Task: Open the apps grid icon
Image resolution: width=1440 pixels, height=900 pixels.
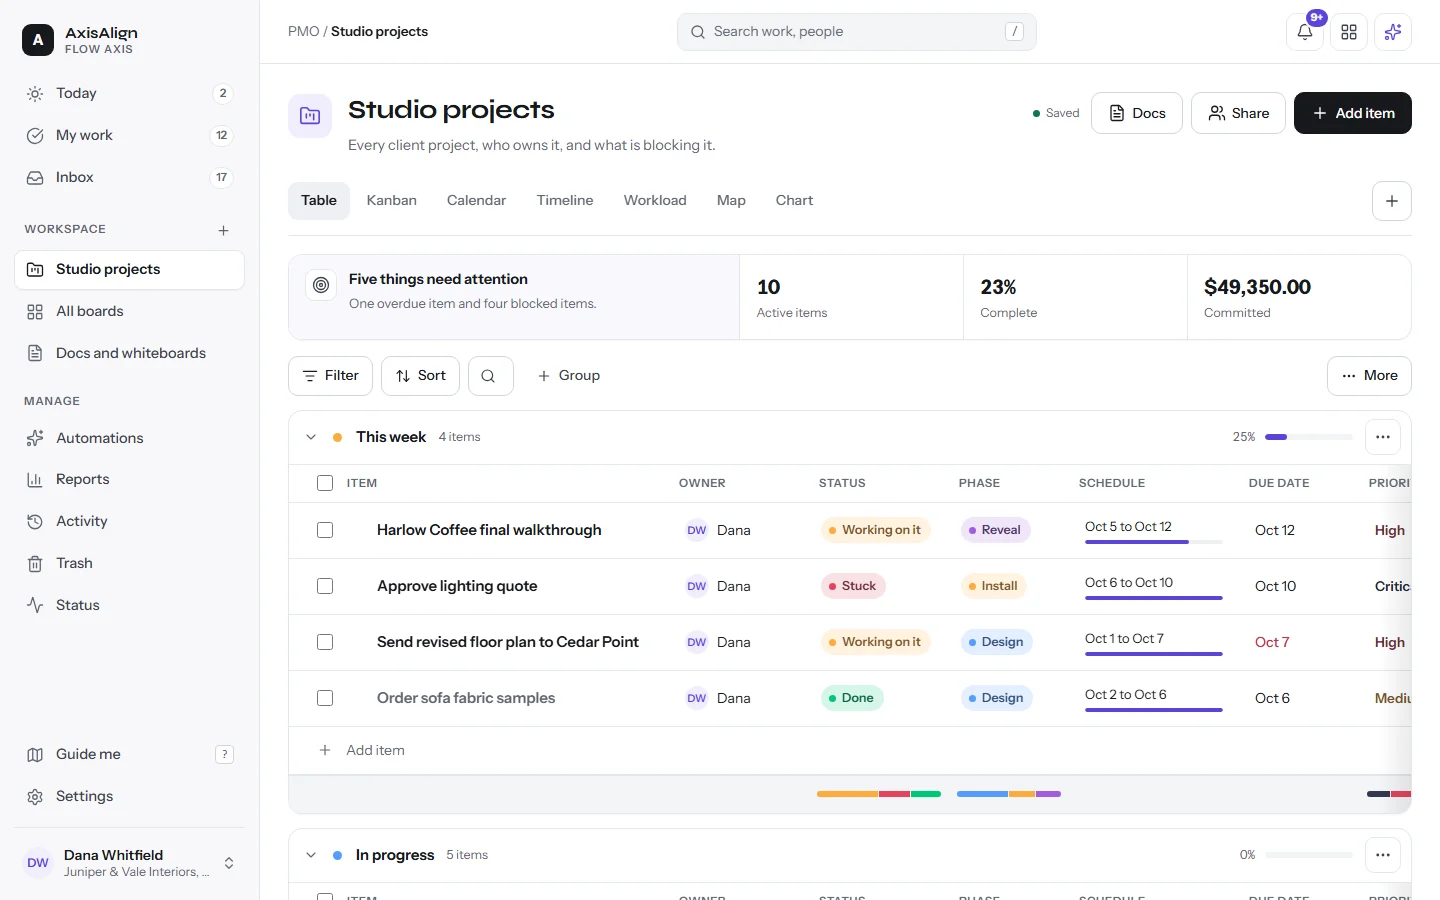Action: (x=1349, y=32)
